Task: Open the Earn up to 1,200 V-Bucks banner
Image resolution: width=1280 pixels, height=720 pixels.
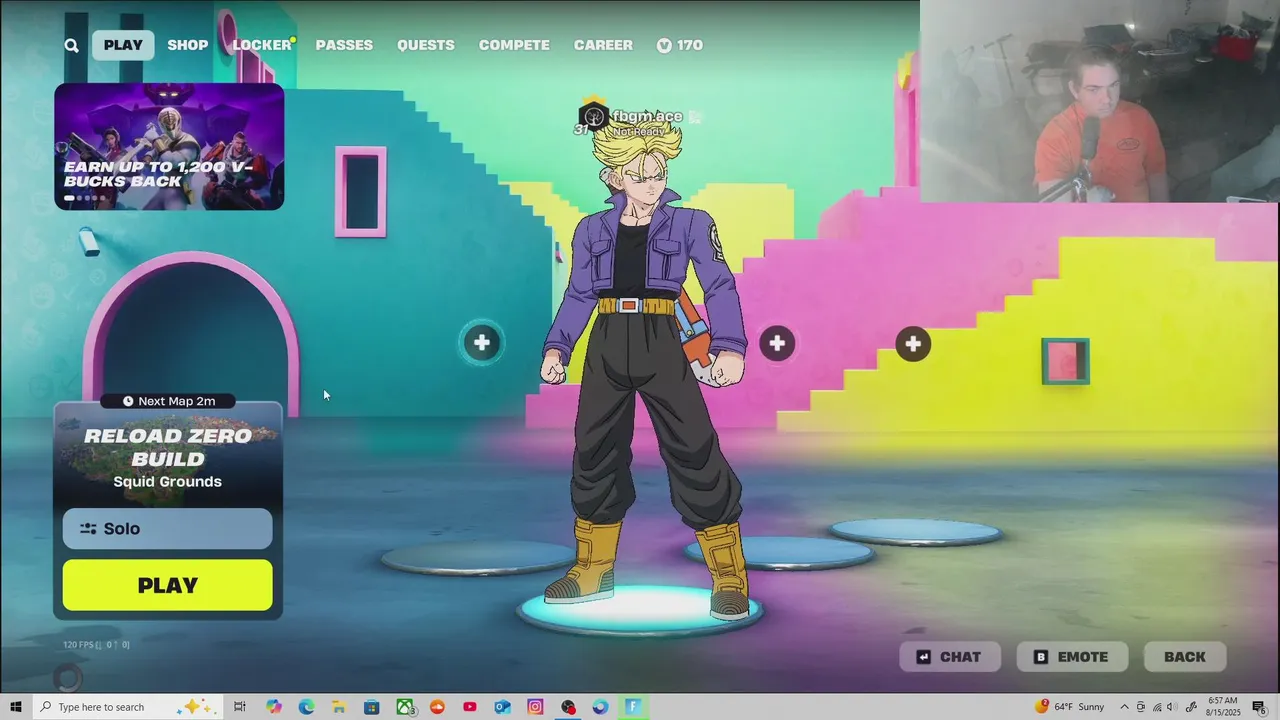Action: (x=169, y=146)
